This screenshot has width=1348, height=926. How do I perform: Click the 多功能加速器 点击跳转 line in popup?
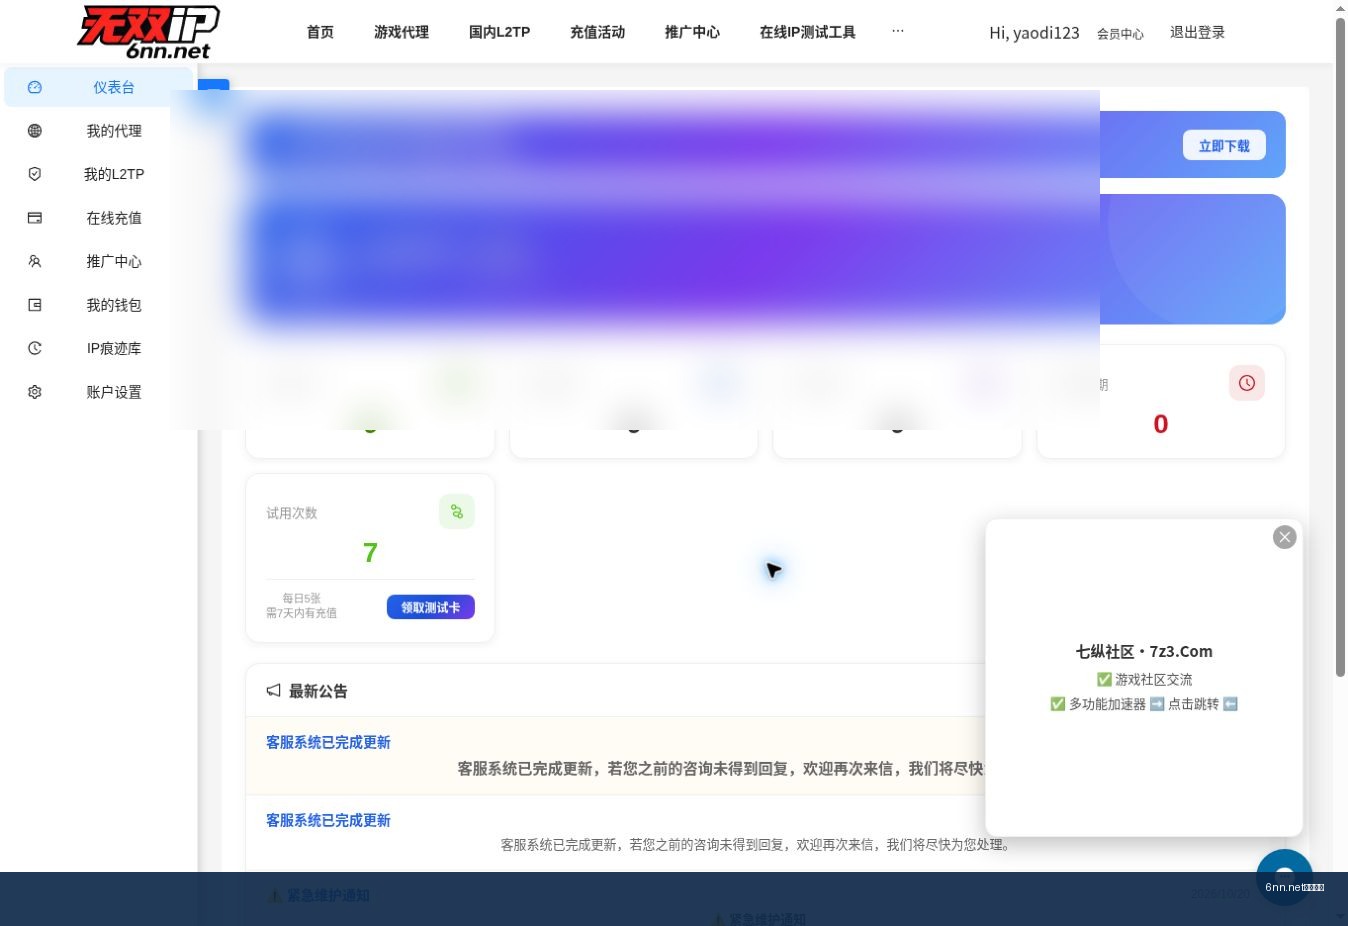click(x=1144, y=704)
